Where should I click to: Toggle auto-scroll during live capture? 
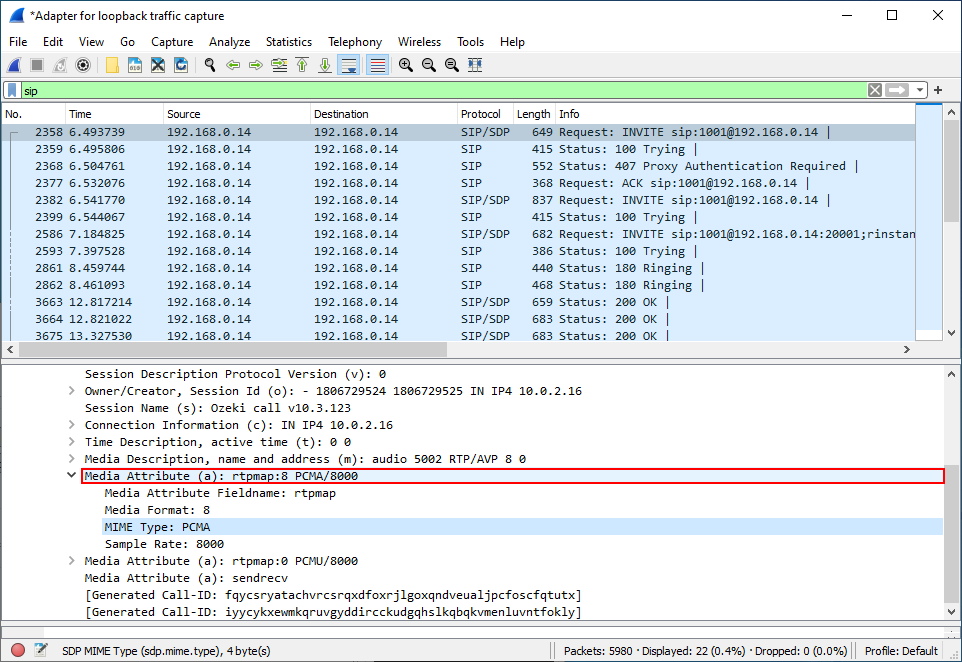(x=349, y=65)
